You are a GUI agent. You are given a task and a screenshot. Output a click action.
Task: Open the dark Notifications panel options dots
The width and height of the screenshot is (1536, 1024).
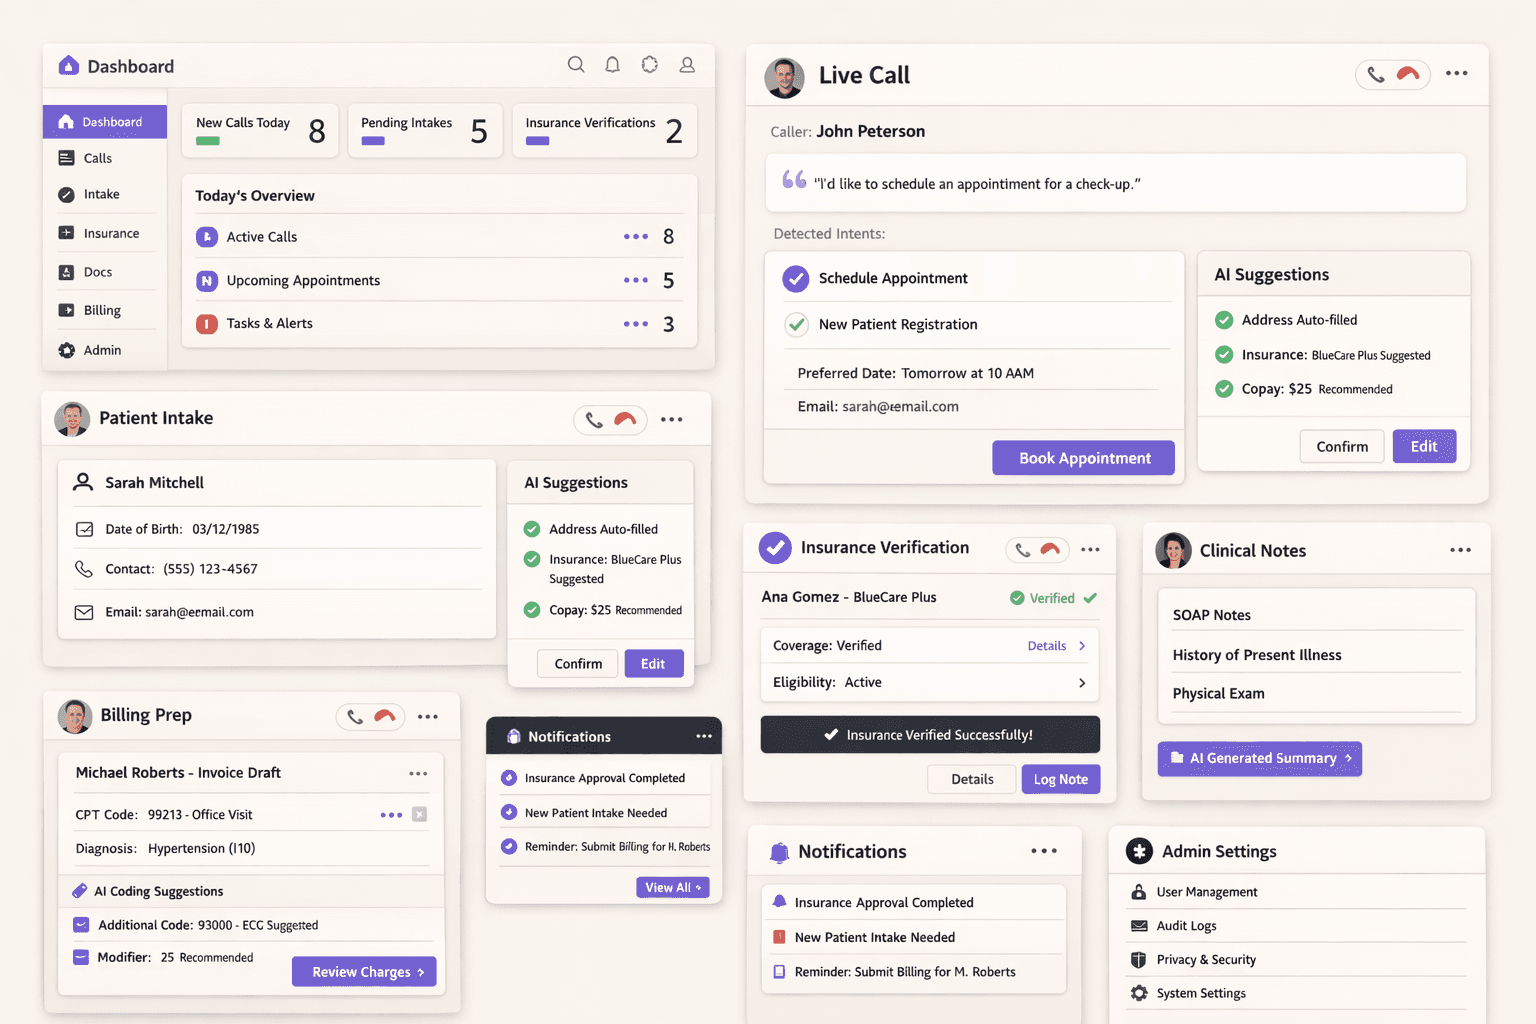[704, 736]
